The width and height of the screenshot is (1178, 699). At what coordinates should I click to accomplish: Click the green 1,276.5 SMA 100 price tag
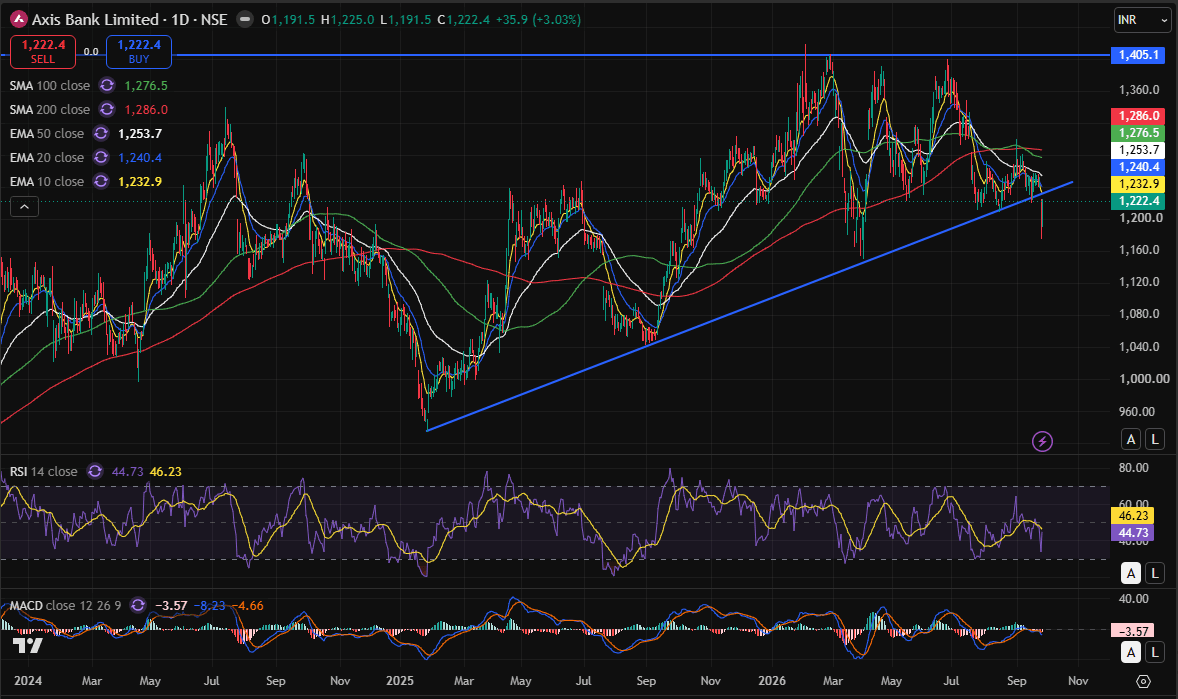[1137, 133]
